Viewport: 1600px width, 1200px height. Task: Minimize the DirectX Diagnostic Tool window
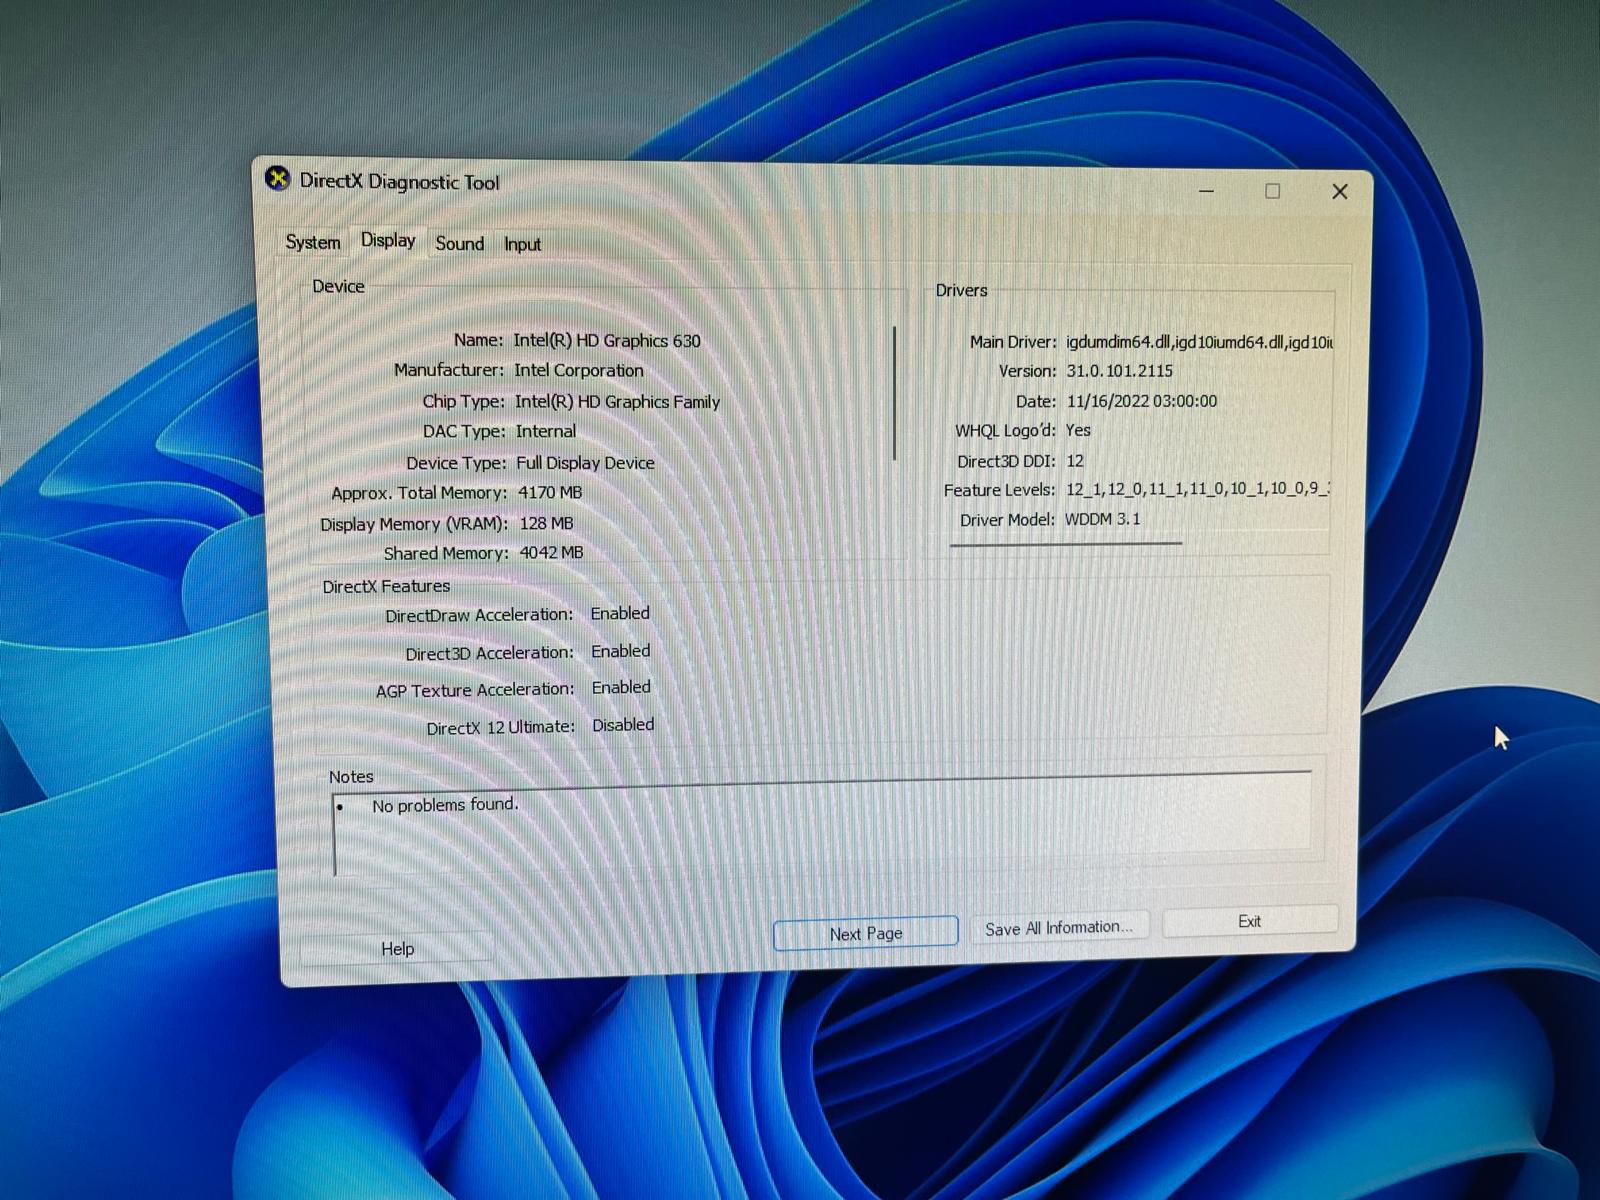[x=1207, y=190]
